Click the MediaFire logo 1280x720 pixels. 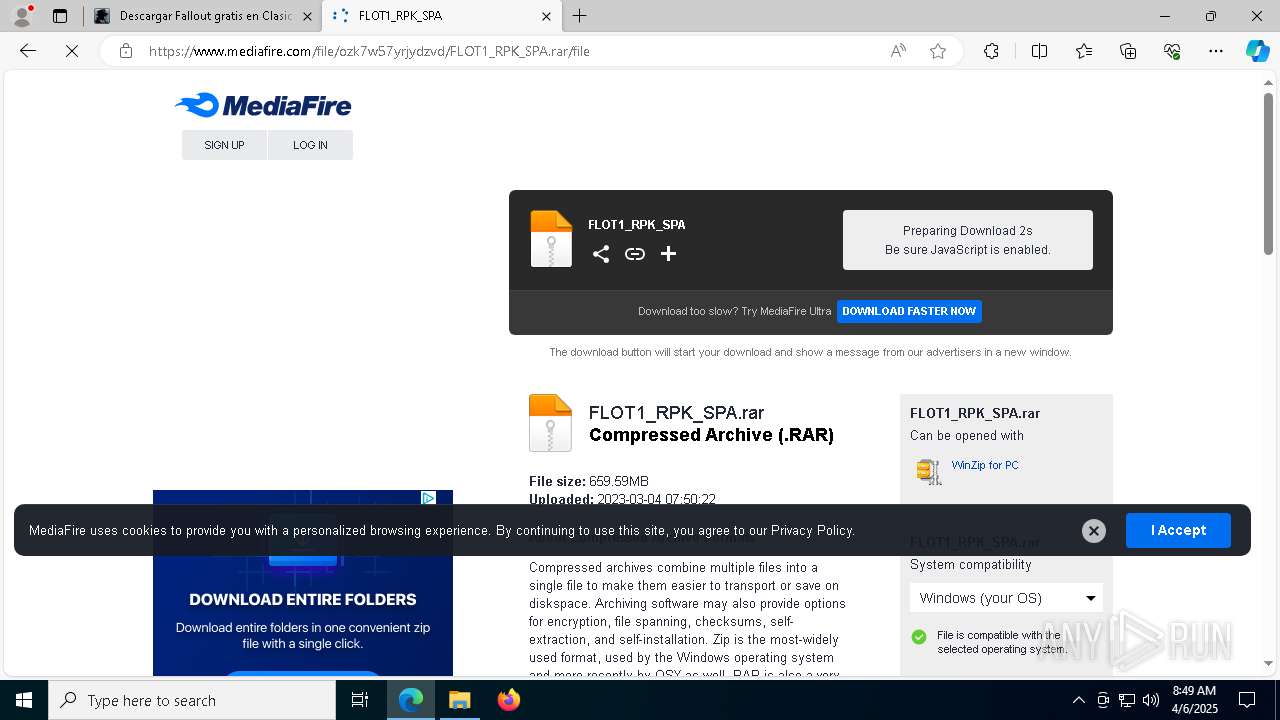point(263,105)
